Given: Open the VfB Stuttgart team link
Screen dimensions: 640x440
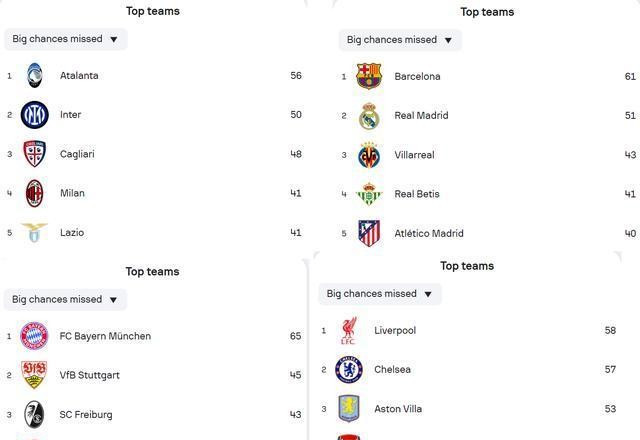Looking at the screenshot, I should pos(89,375).
